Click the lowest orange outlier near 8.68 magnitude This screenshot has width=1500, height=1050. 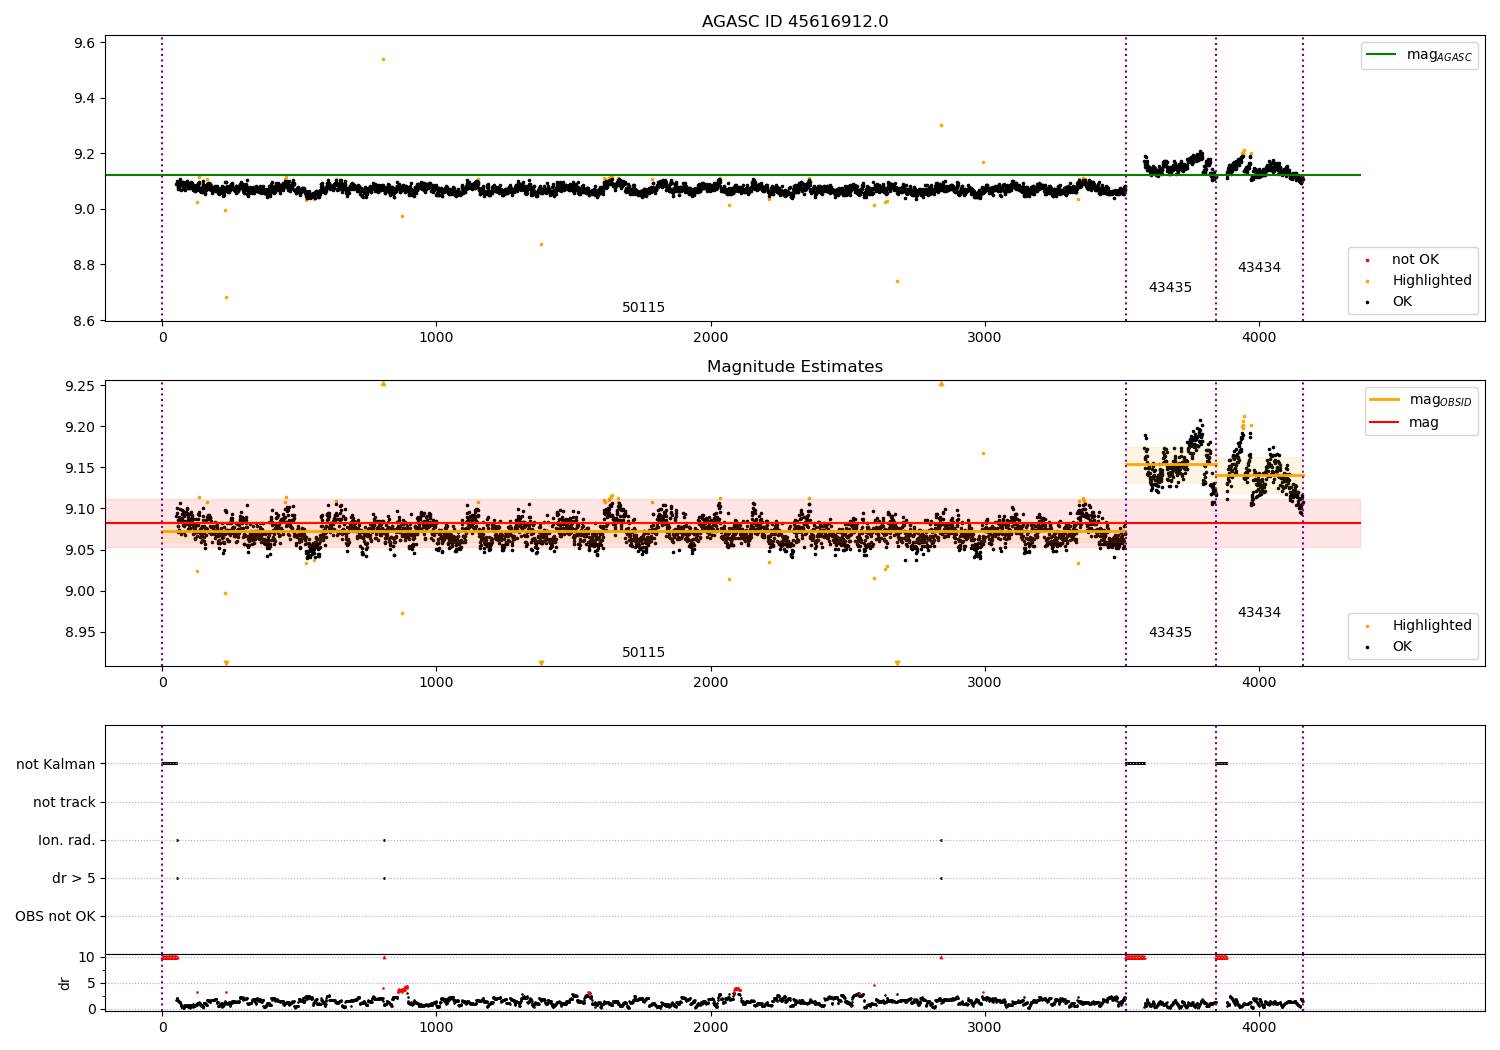click(x=226, y=297)
